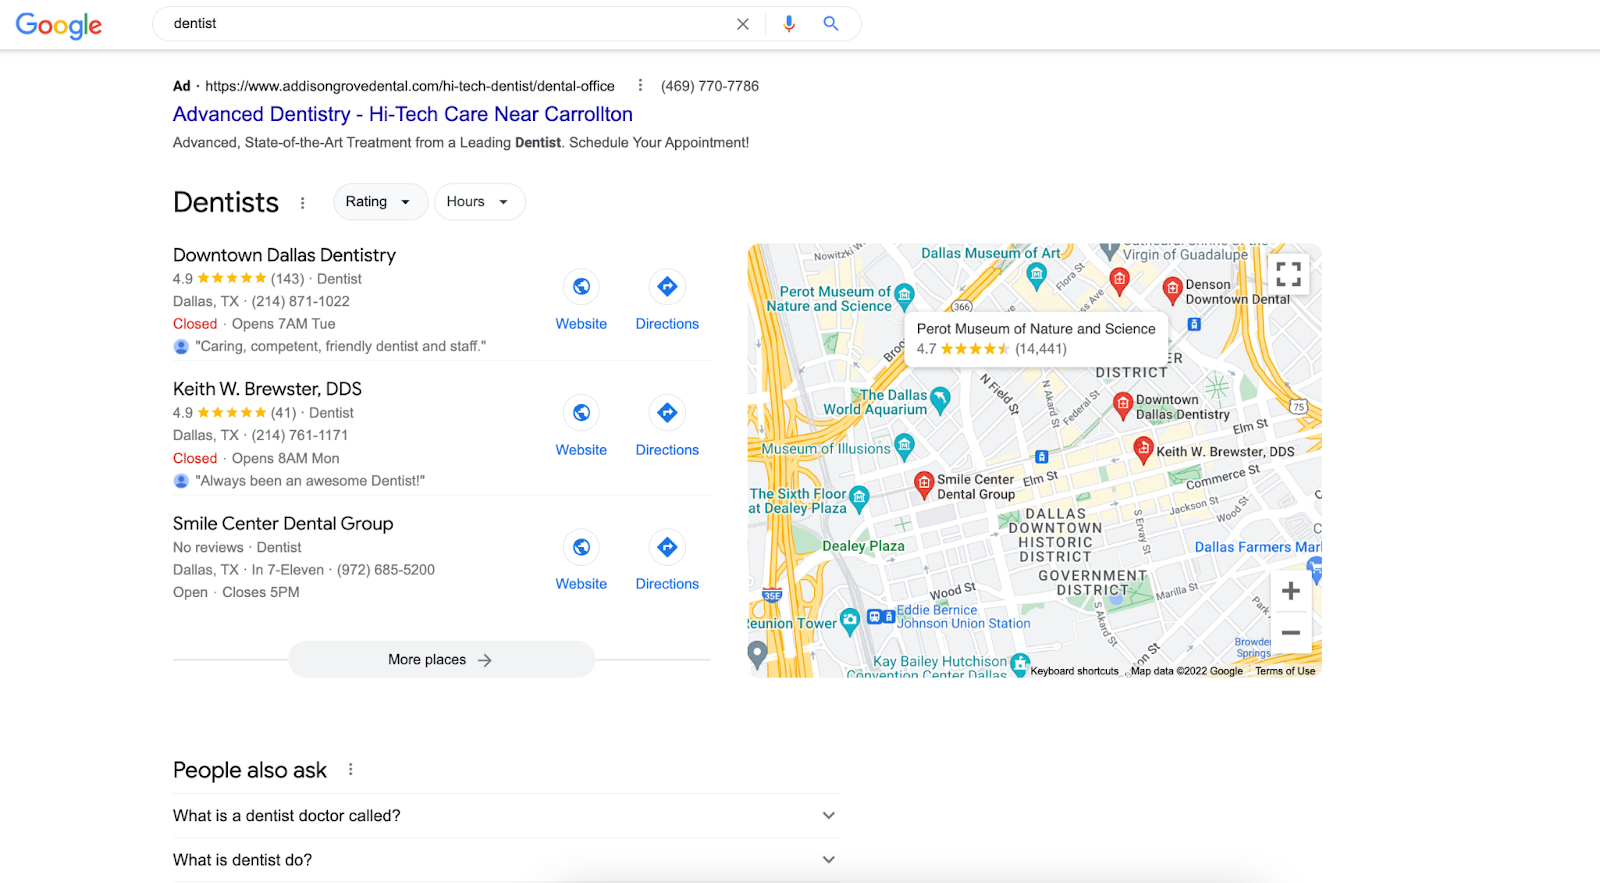Click Smile Center Dental Group map pin
This screenshot has height=883, width=1600.
tap(924, 485)
